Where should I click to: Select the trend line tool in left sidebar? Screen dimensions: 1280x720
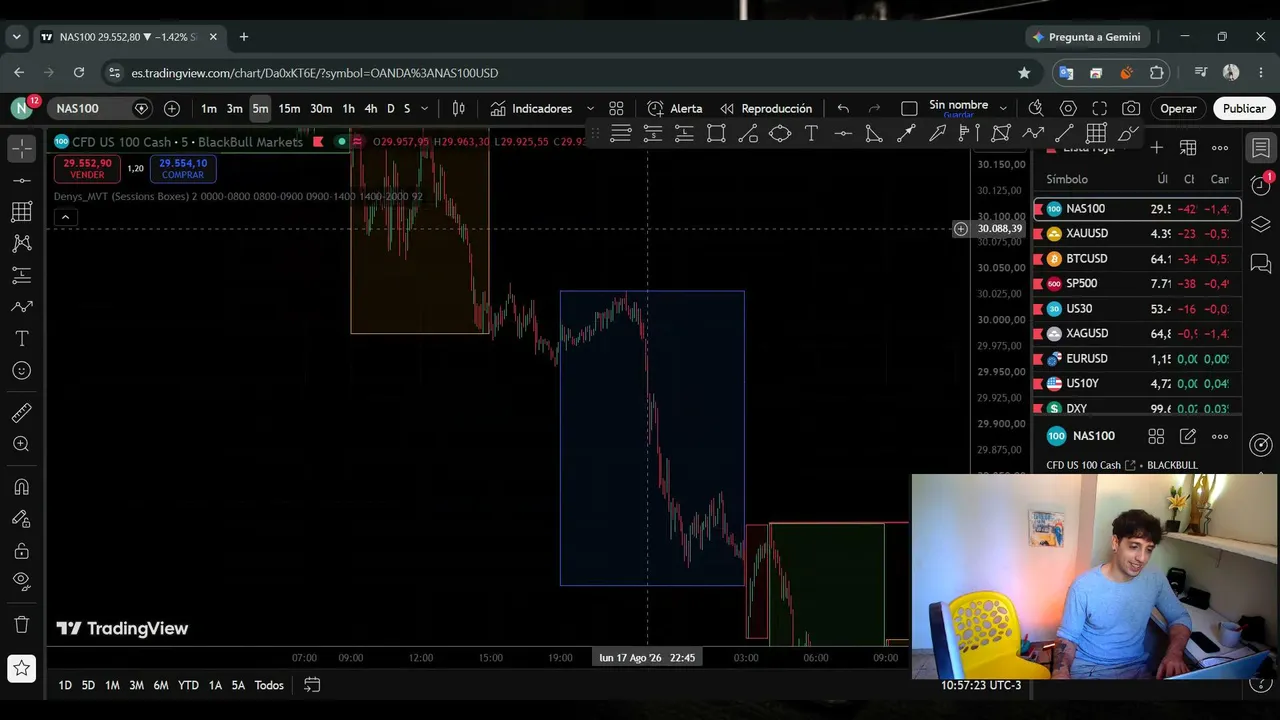[21, 180]
